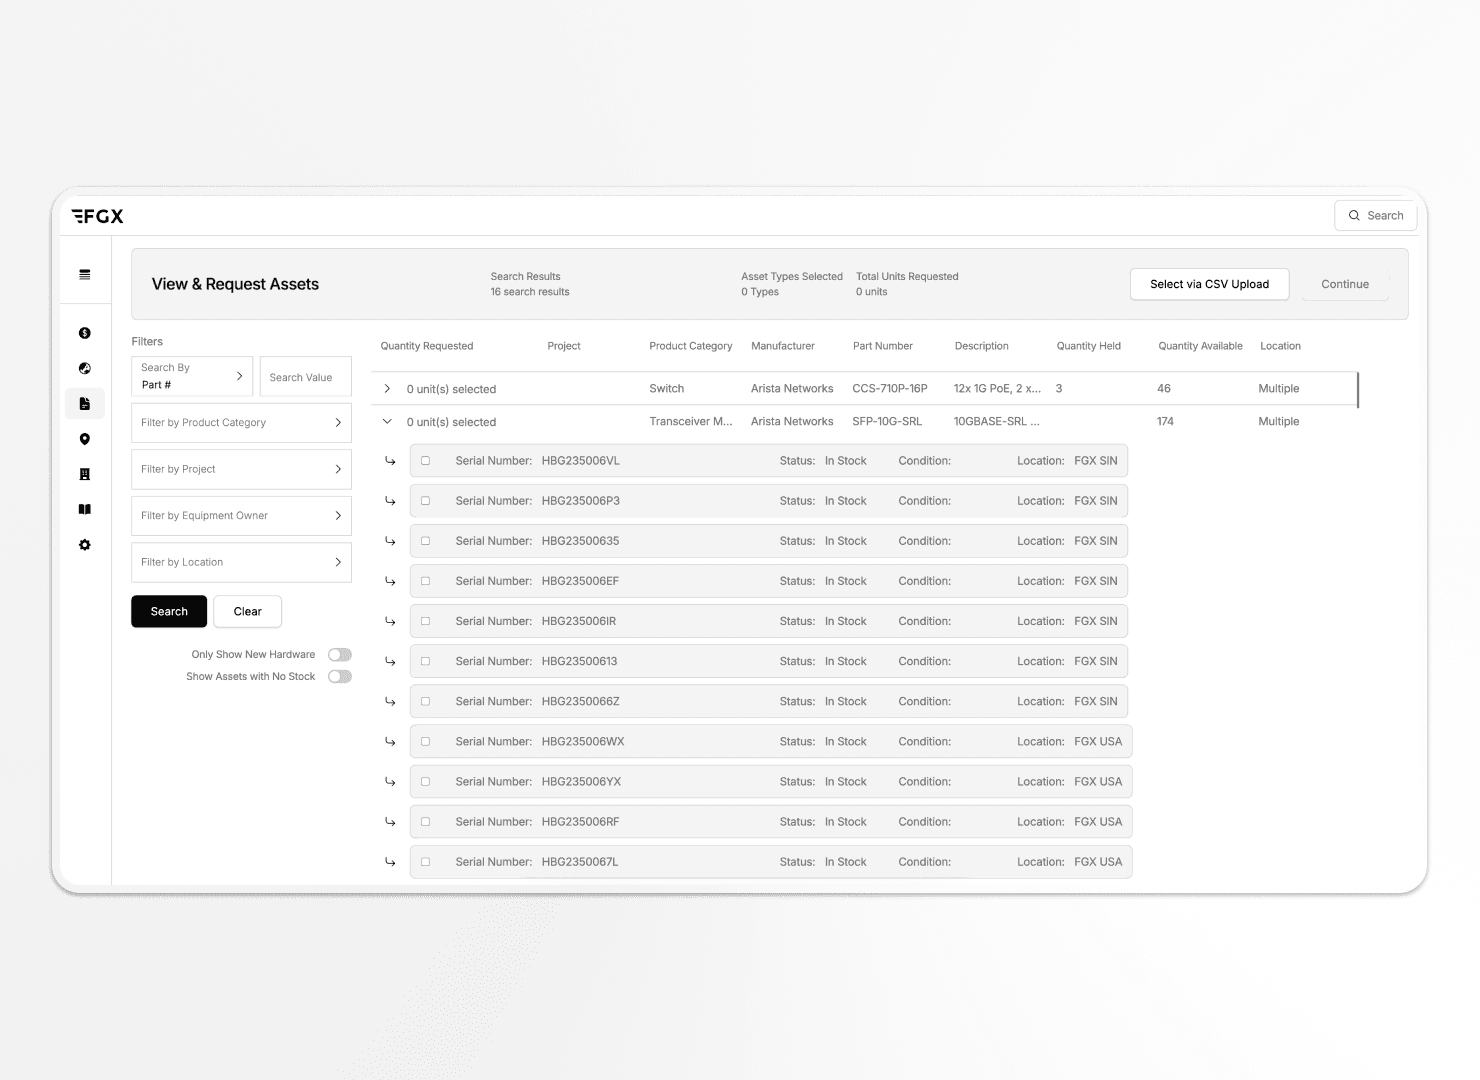This screenshot has height=1080, width=1480.
Task: Check the box for serial HBG235006EF
Action: coord(425,581)
